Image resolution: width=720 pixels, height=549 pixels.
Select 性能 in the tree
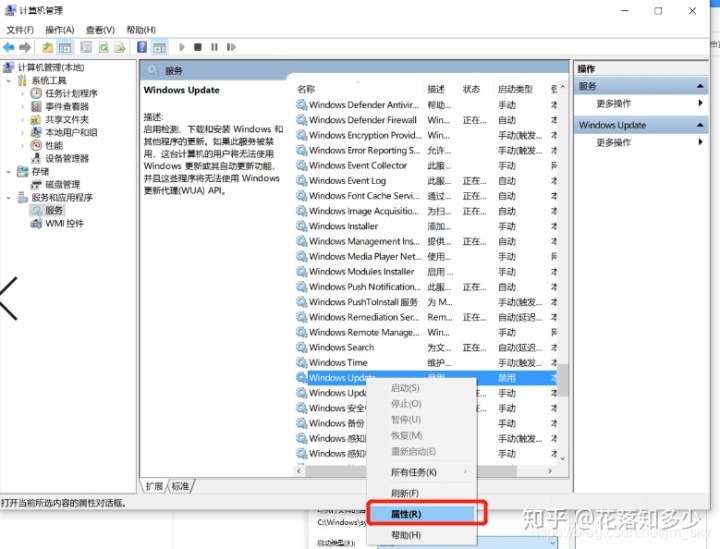tap(54, 146)
